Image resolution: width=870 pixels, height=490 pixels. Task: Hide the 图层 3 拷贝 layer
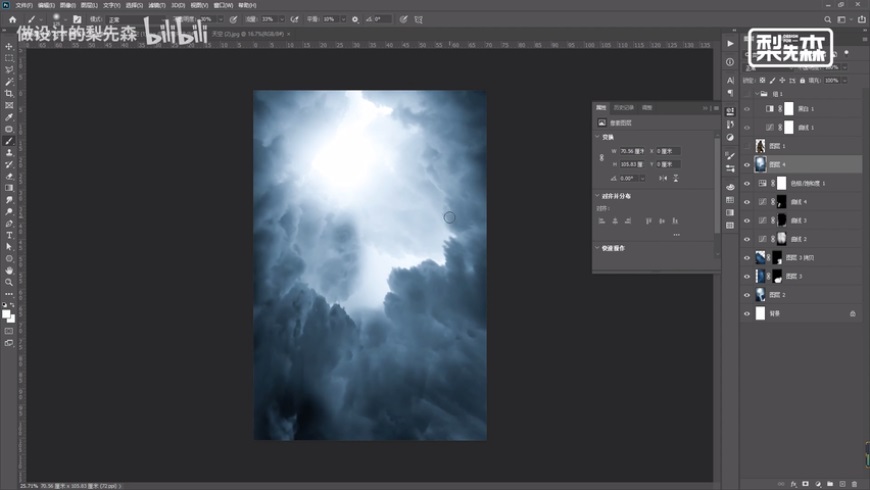tap(747, 258)
